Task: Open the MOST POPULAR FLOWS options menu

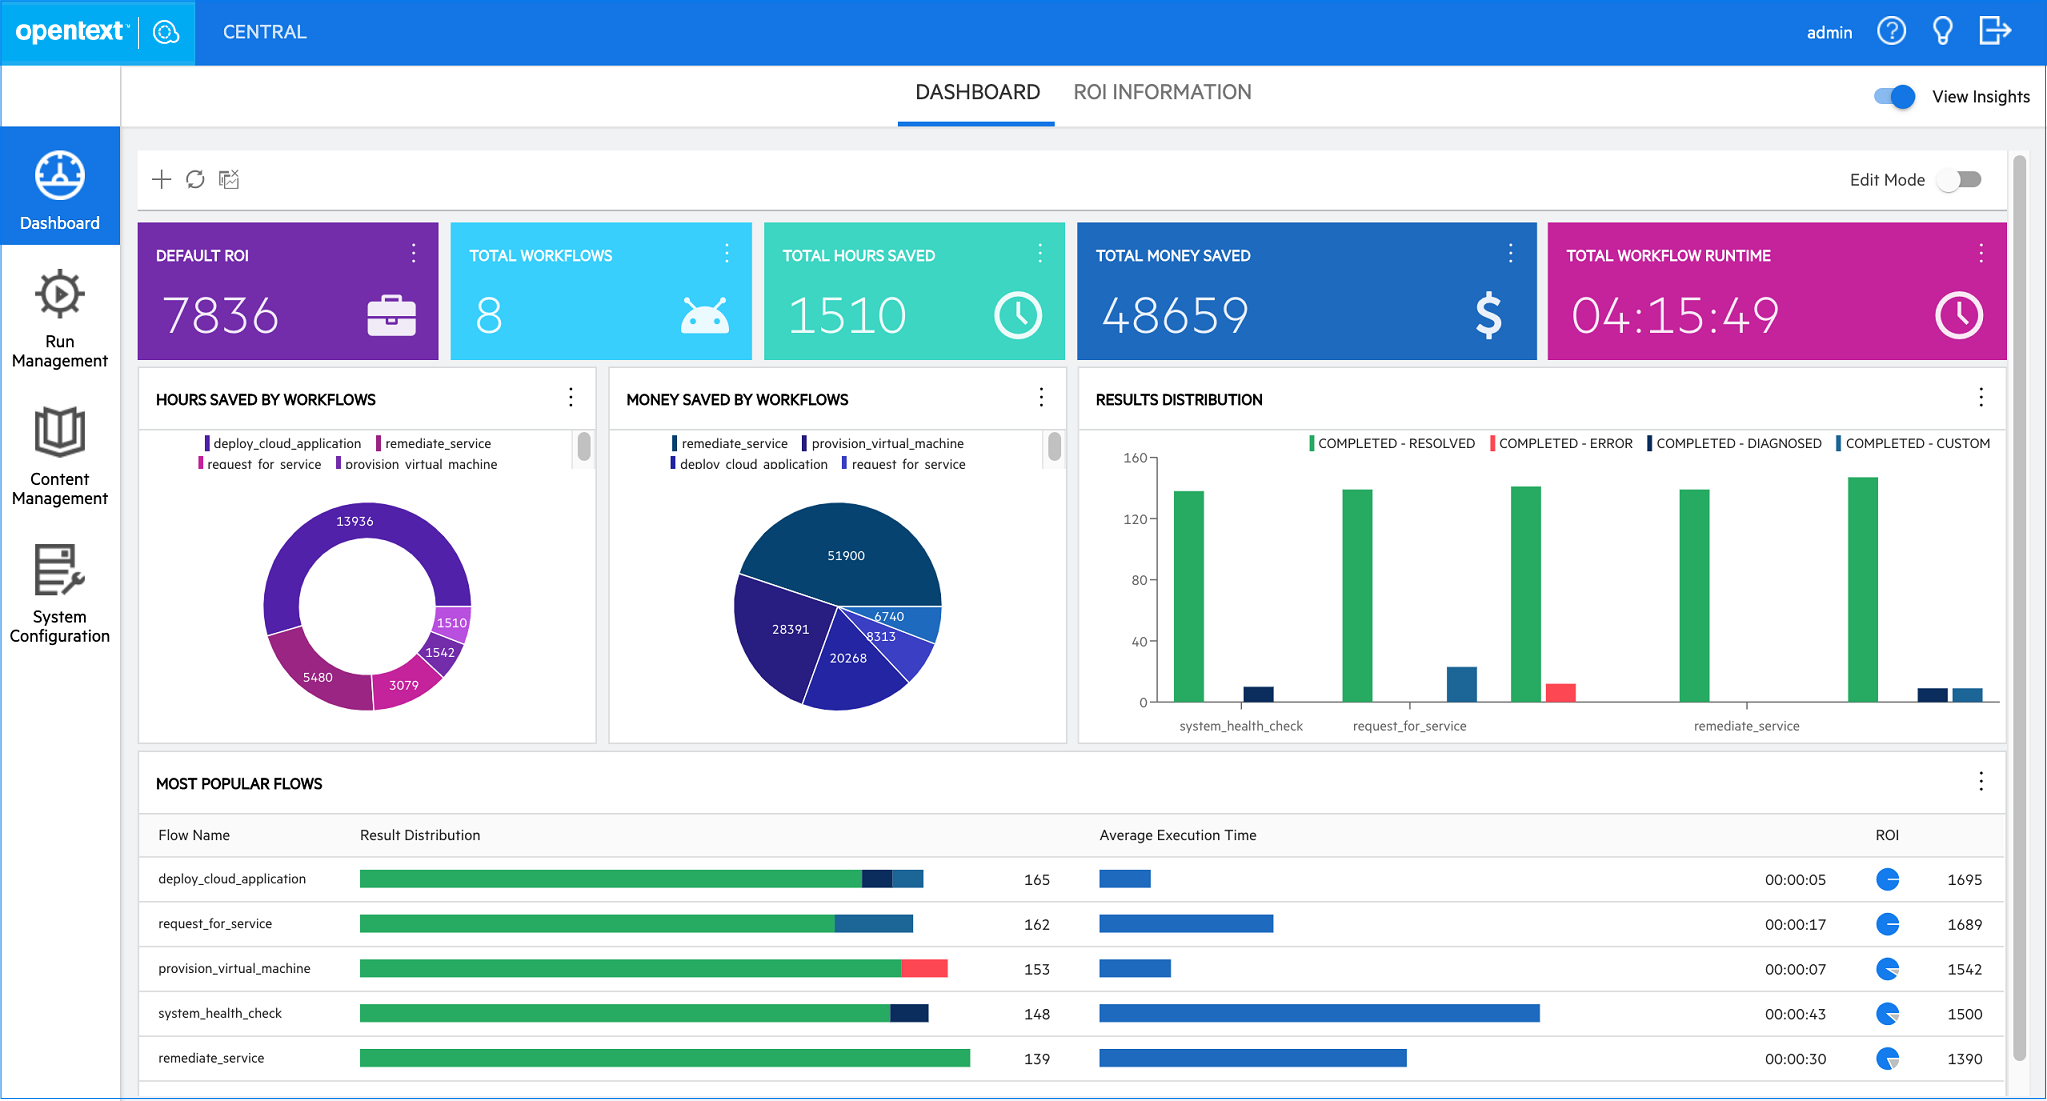Action: pyautogui.click(x=1981, y=782)
